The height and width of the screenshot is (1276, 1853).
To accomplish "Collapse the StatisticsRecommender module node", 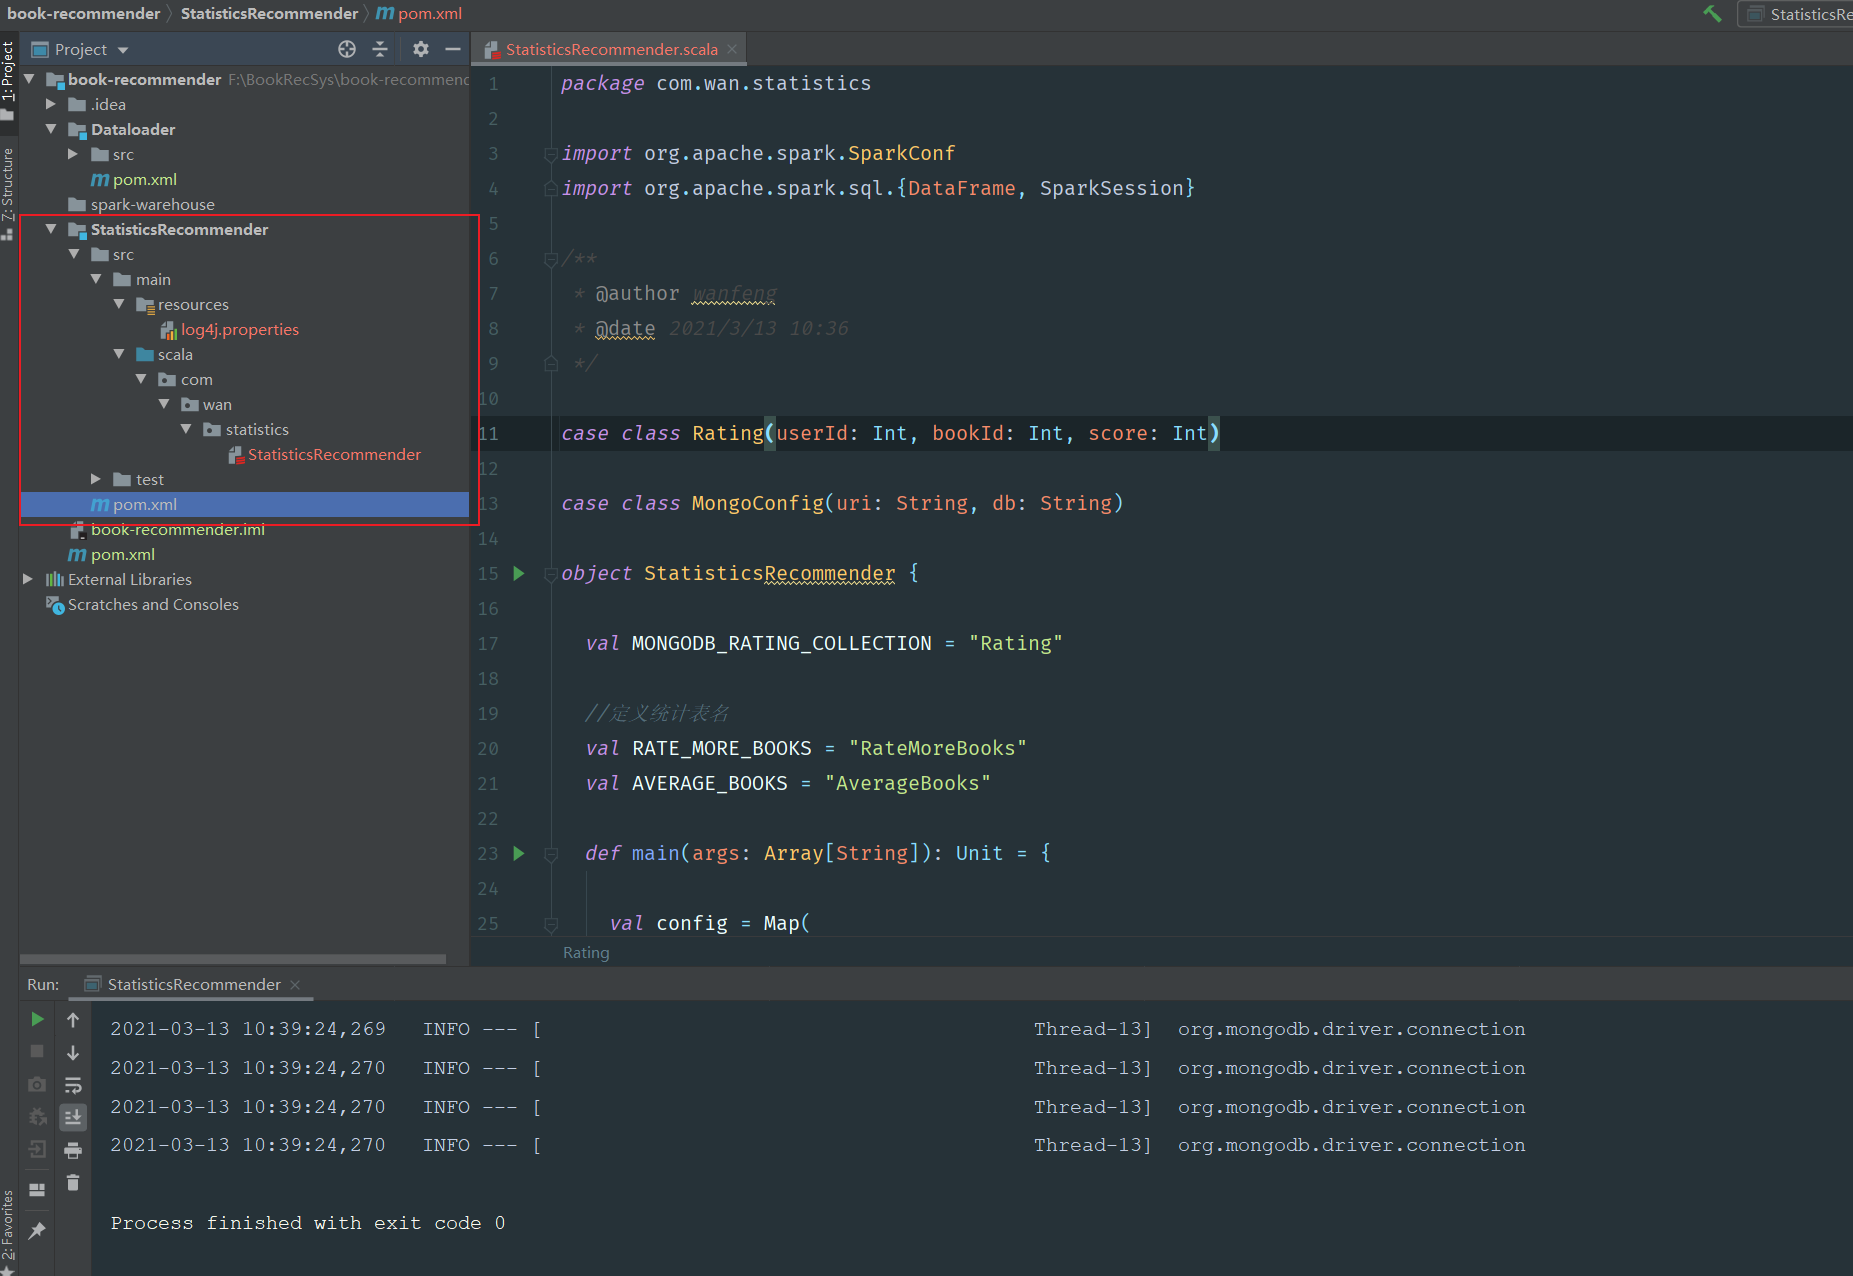I will tap(51, 229).
